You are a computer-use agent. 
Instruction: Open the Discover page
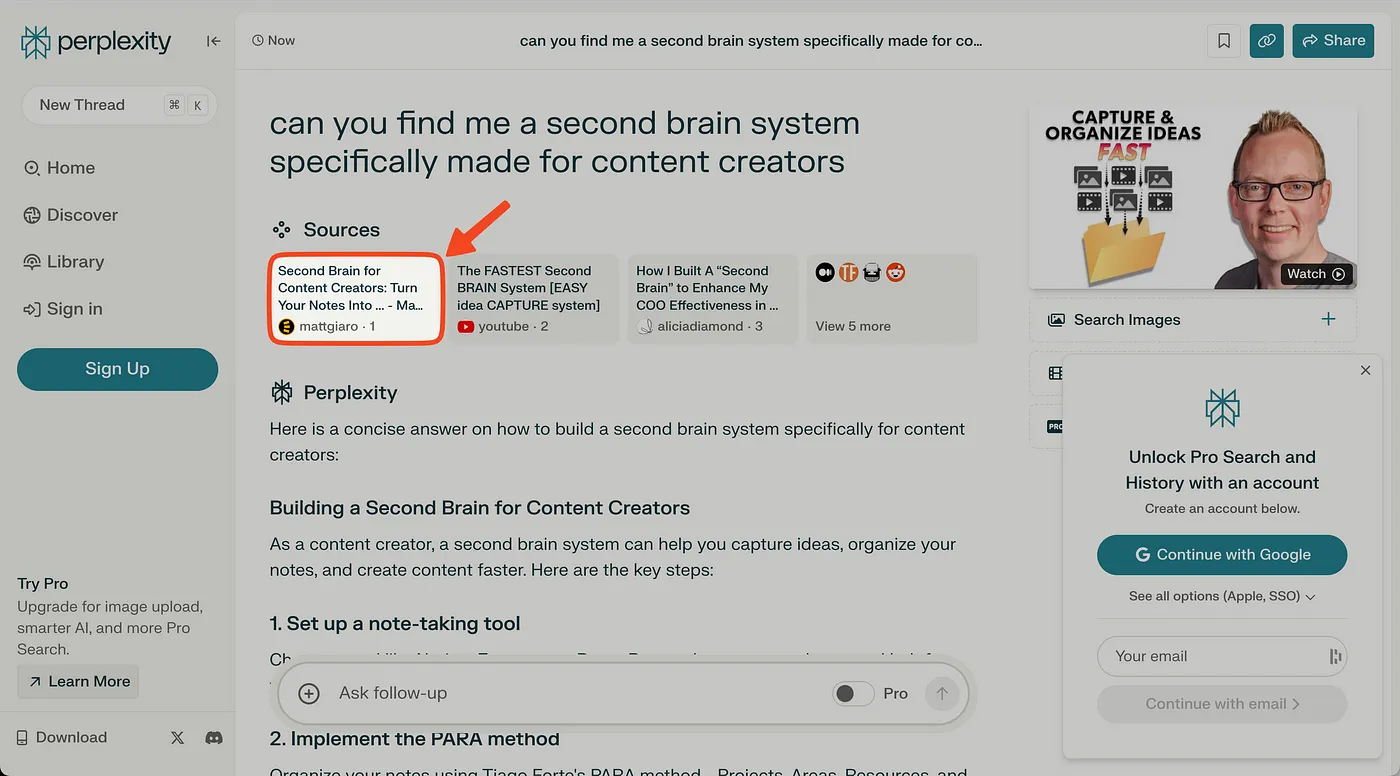pyautogui.click(x=70, y=215)
